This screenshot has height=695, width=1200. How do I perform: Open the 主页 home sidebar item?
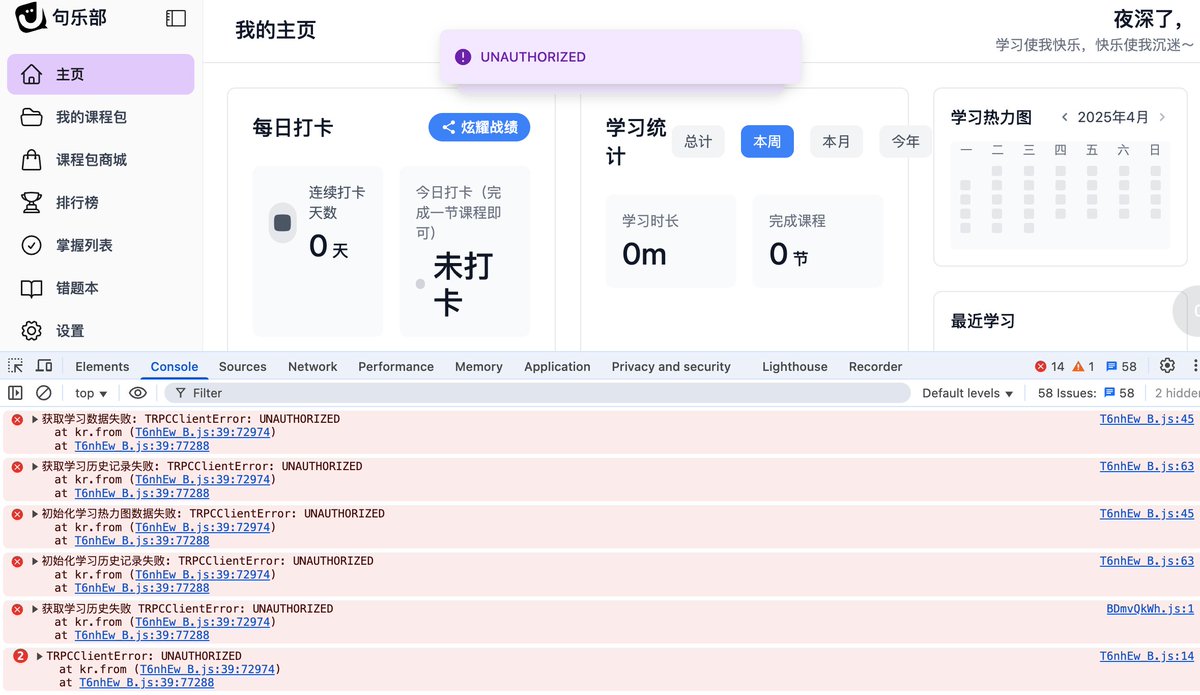pos(101,74)
